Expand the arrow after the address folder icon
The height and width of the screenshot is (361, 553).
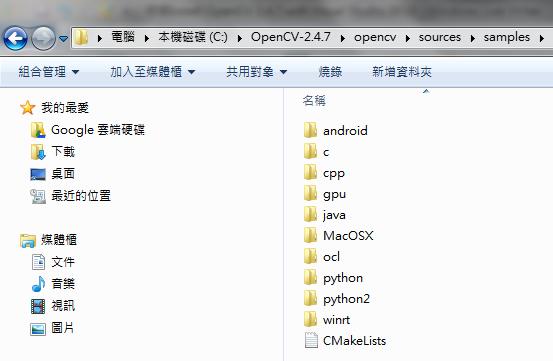[x=100, y=38]
